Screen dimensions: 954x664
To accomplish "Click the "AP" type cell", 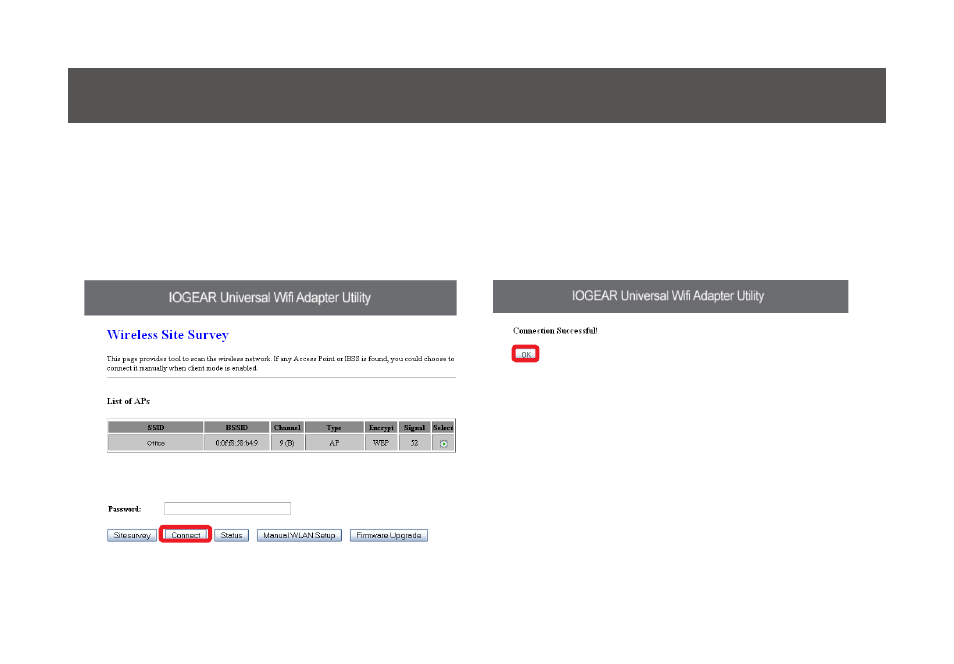I will [x=334, y=443].
